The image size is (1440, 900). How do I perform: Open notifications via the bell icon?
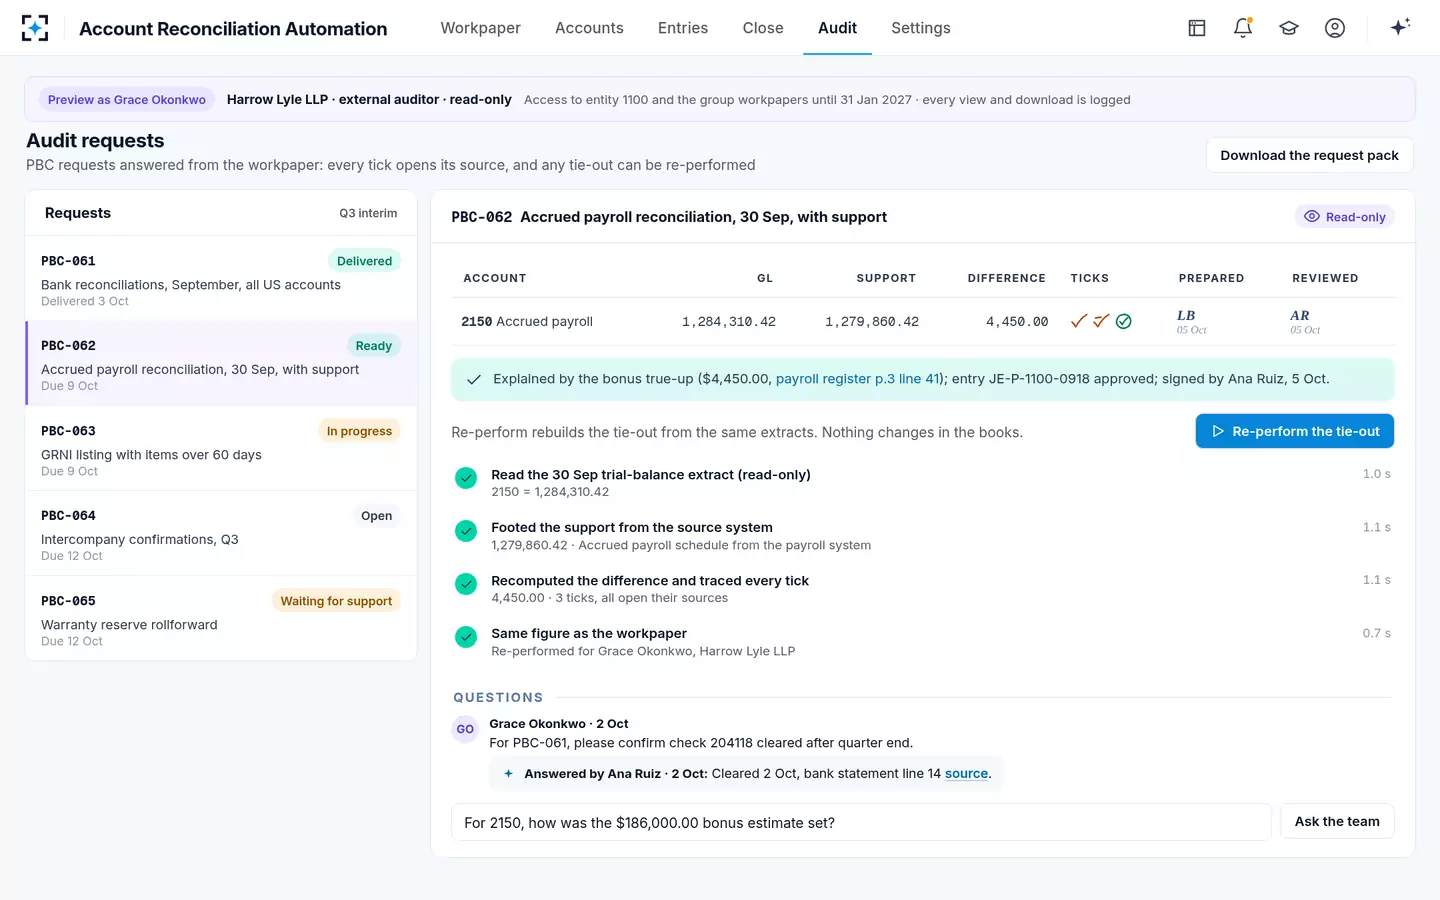(x=1243, y=28)
